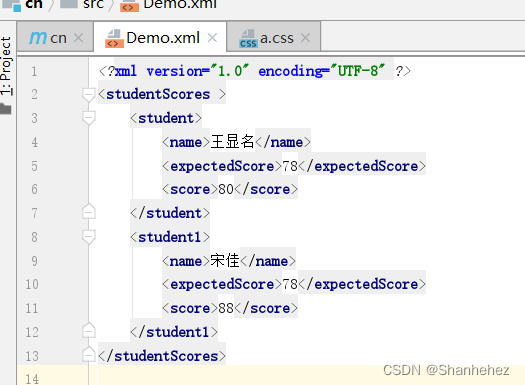Click the CSS file icon on a.css tab
Screen dimensions: 525x385
(248, 39)
